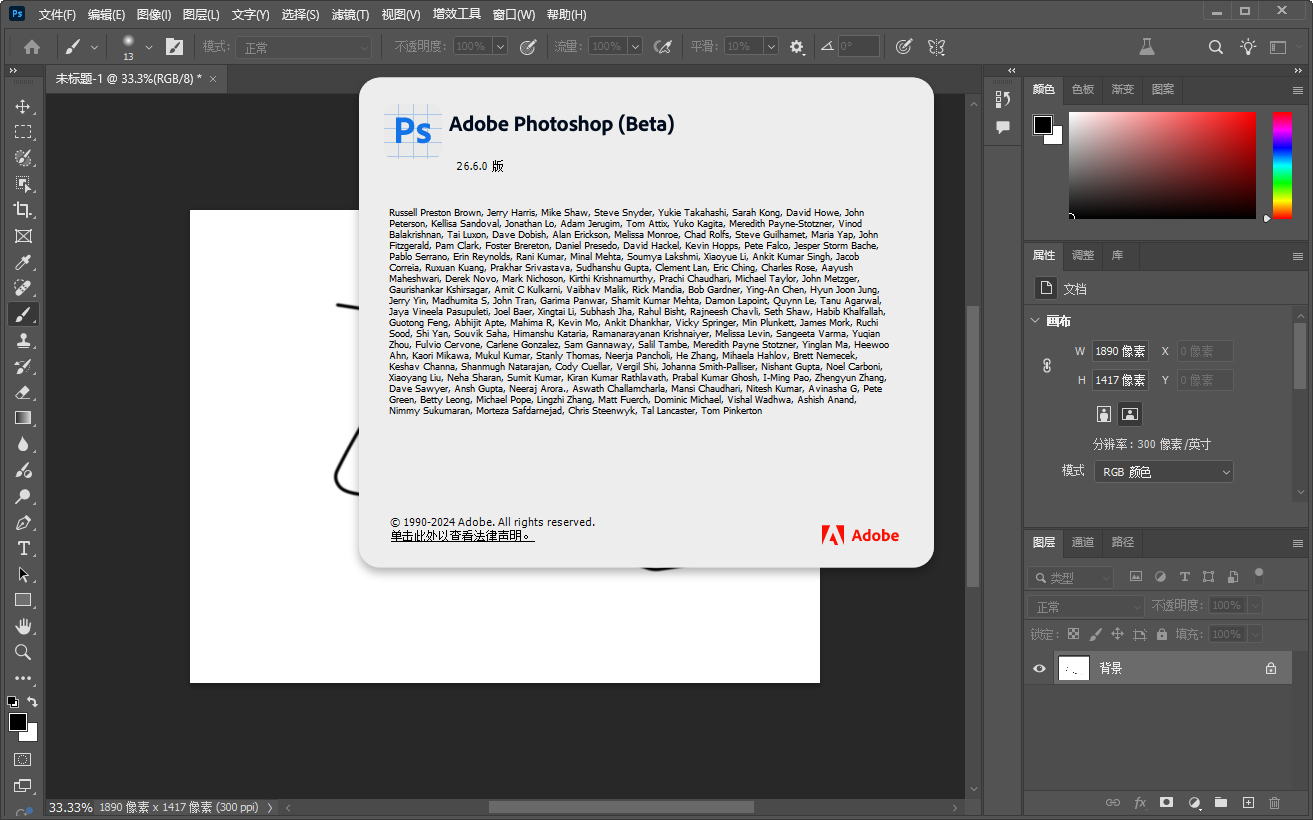The height and width of the screenshot is (820, 1313).
Task: Add a layer mask from Layers footer
Action: click(x=1166, y=802)
